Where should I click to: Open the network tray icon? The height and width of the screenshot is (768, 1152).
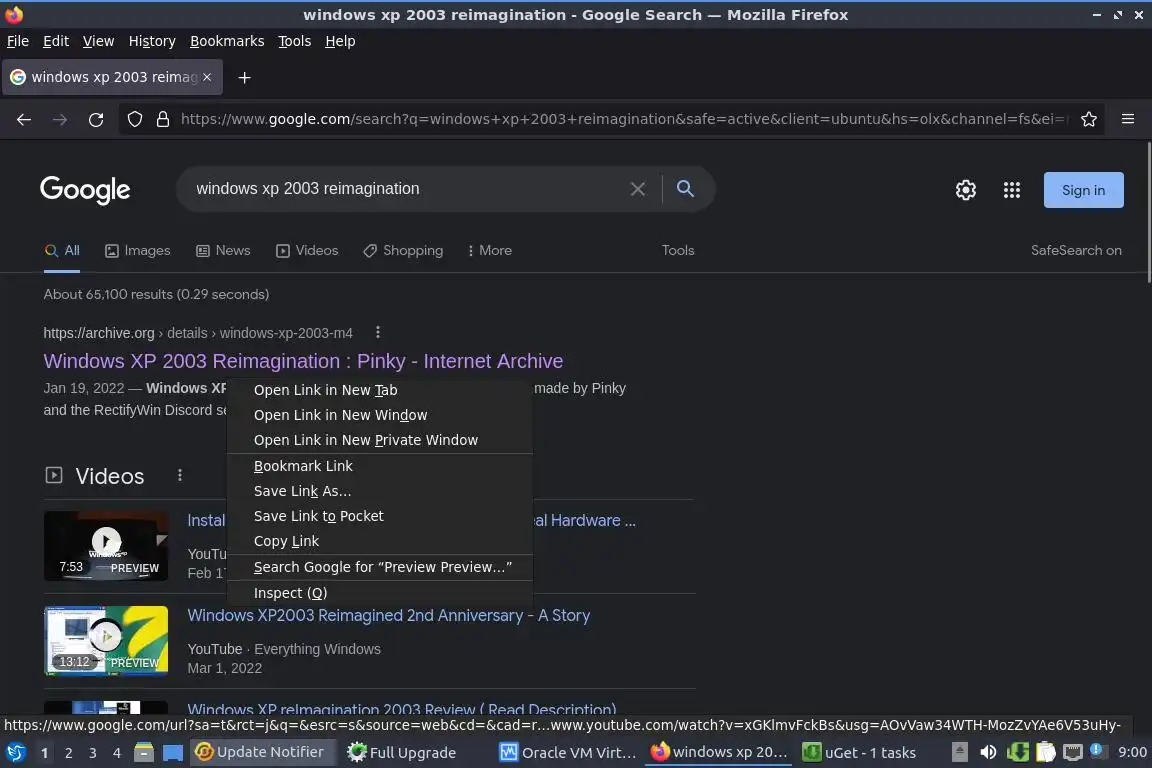click(x=1073, y=752)
